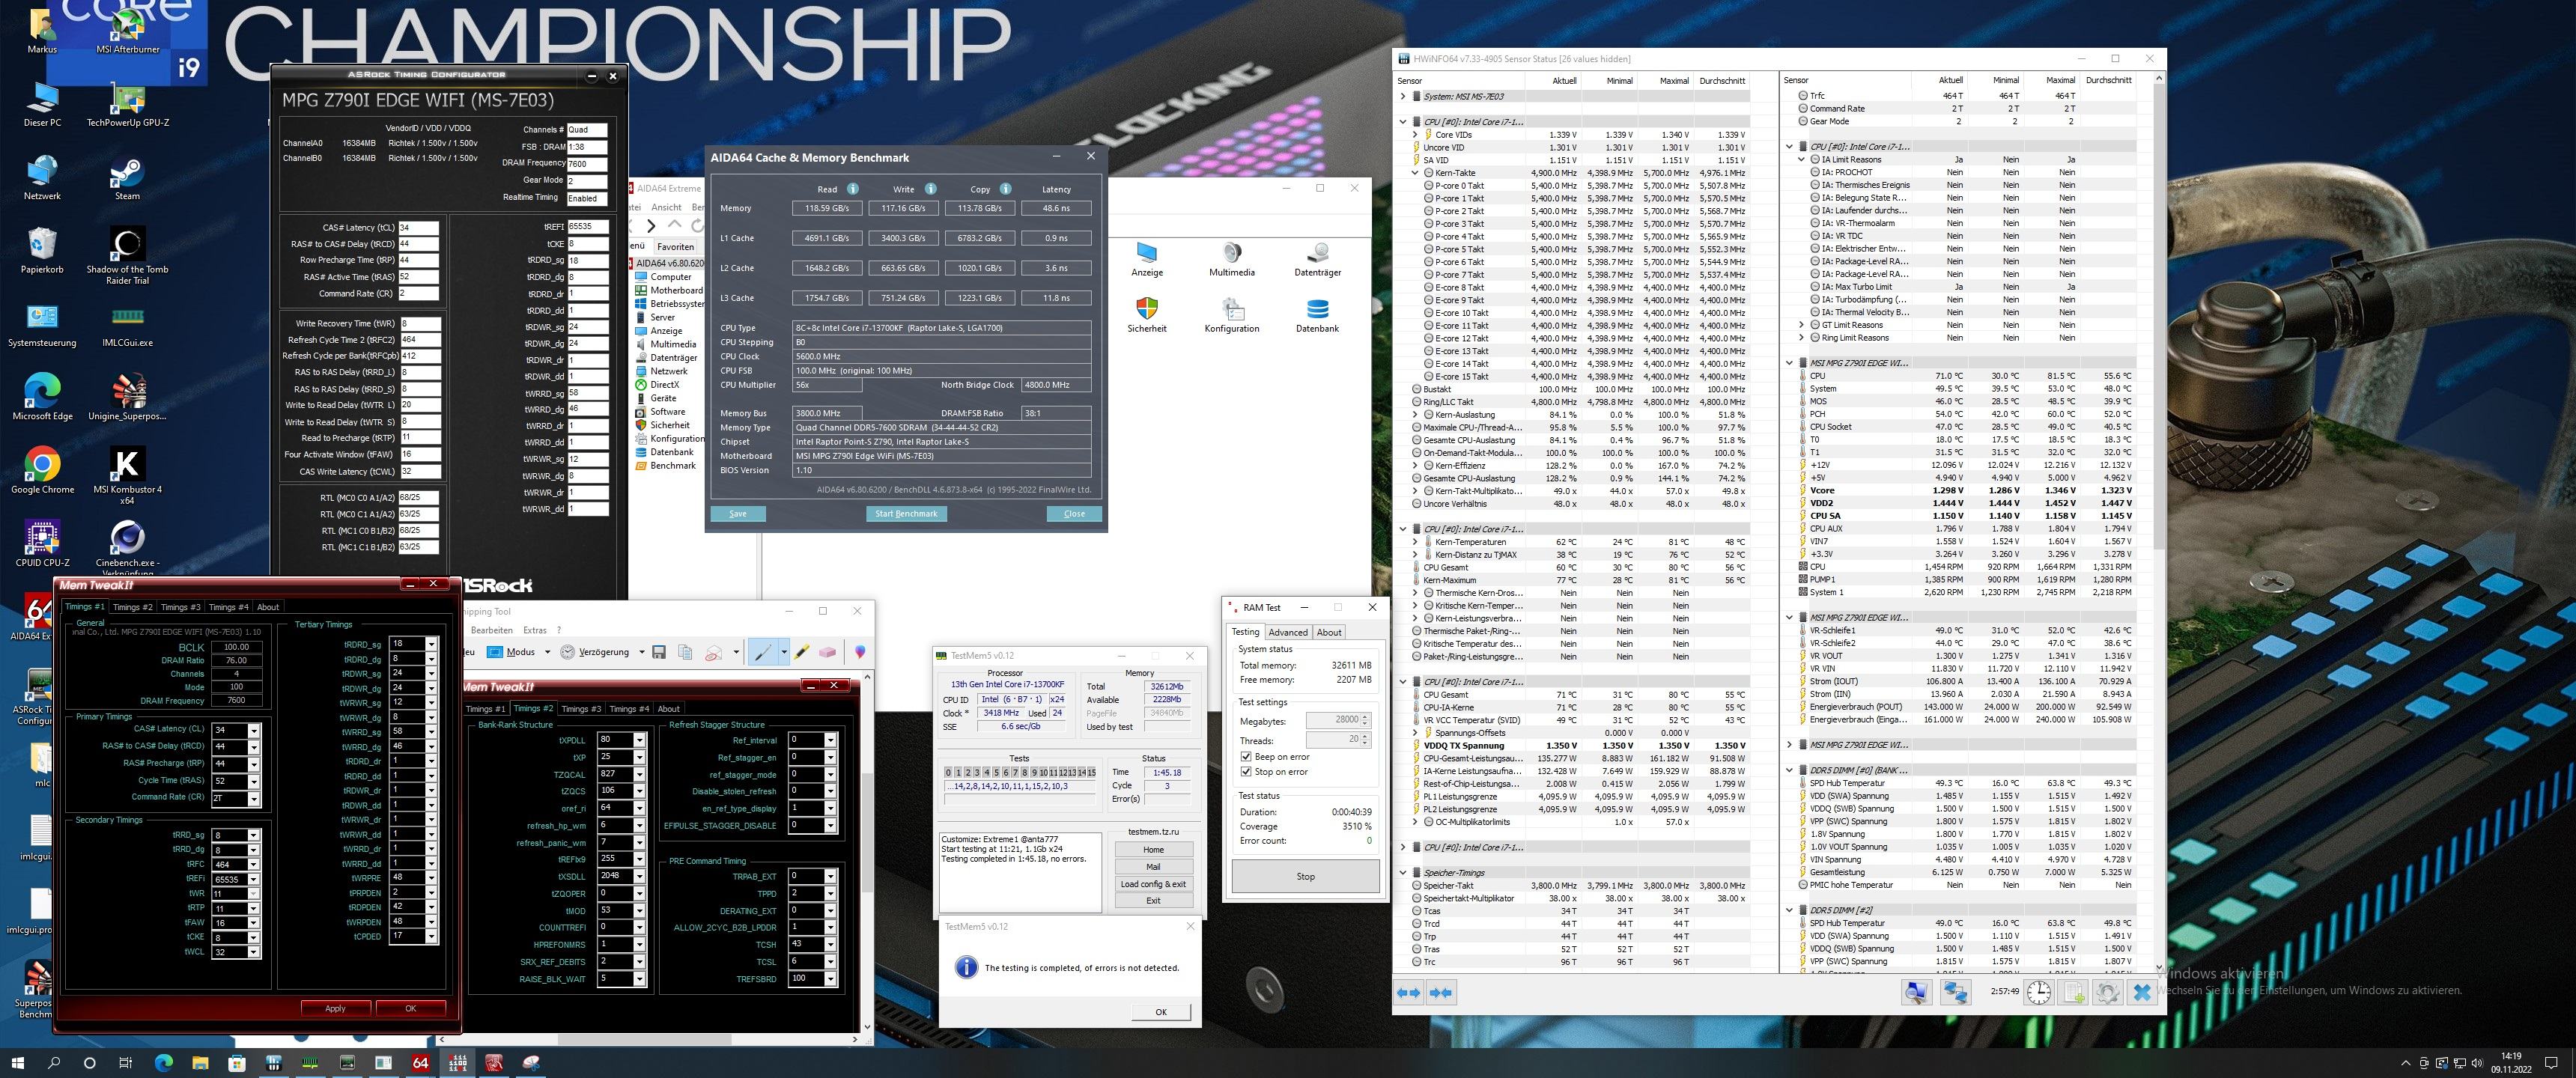
Task: Click the Threads stepper in RAM Test
Action: click(1365, 740)
